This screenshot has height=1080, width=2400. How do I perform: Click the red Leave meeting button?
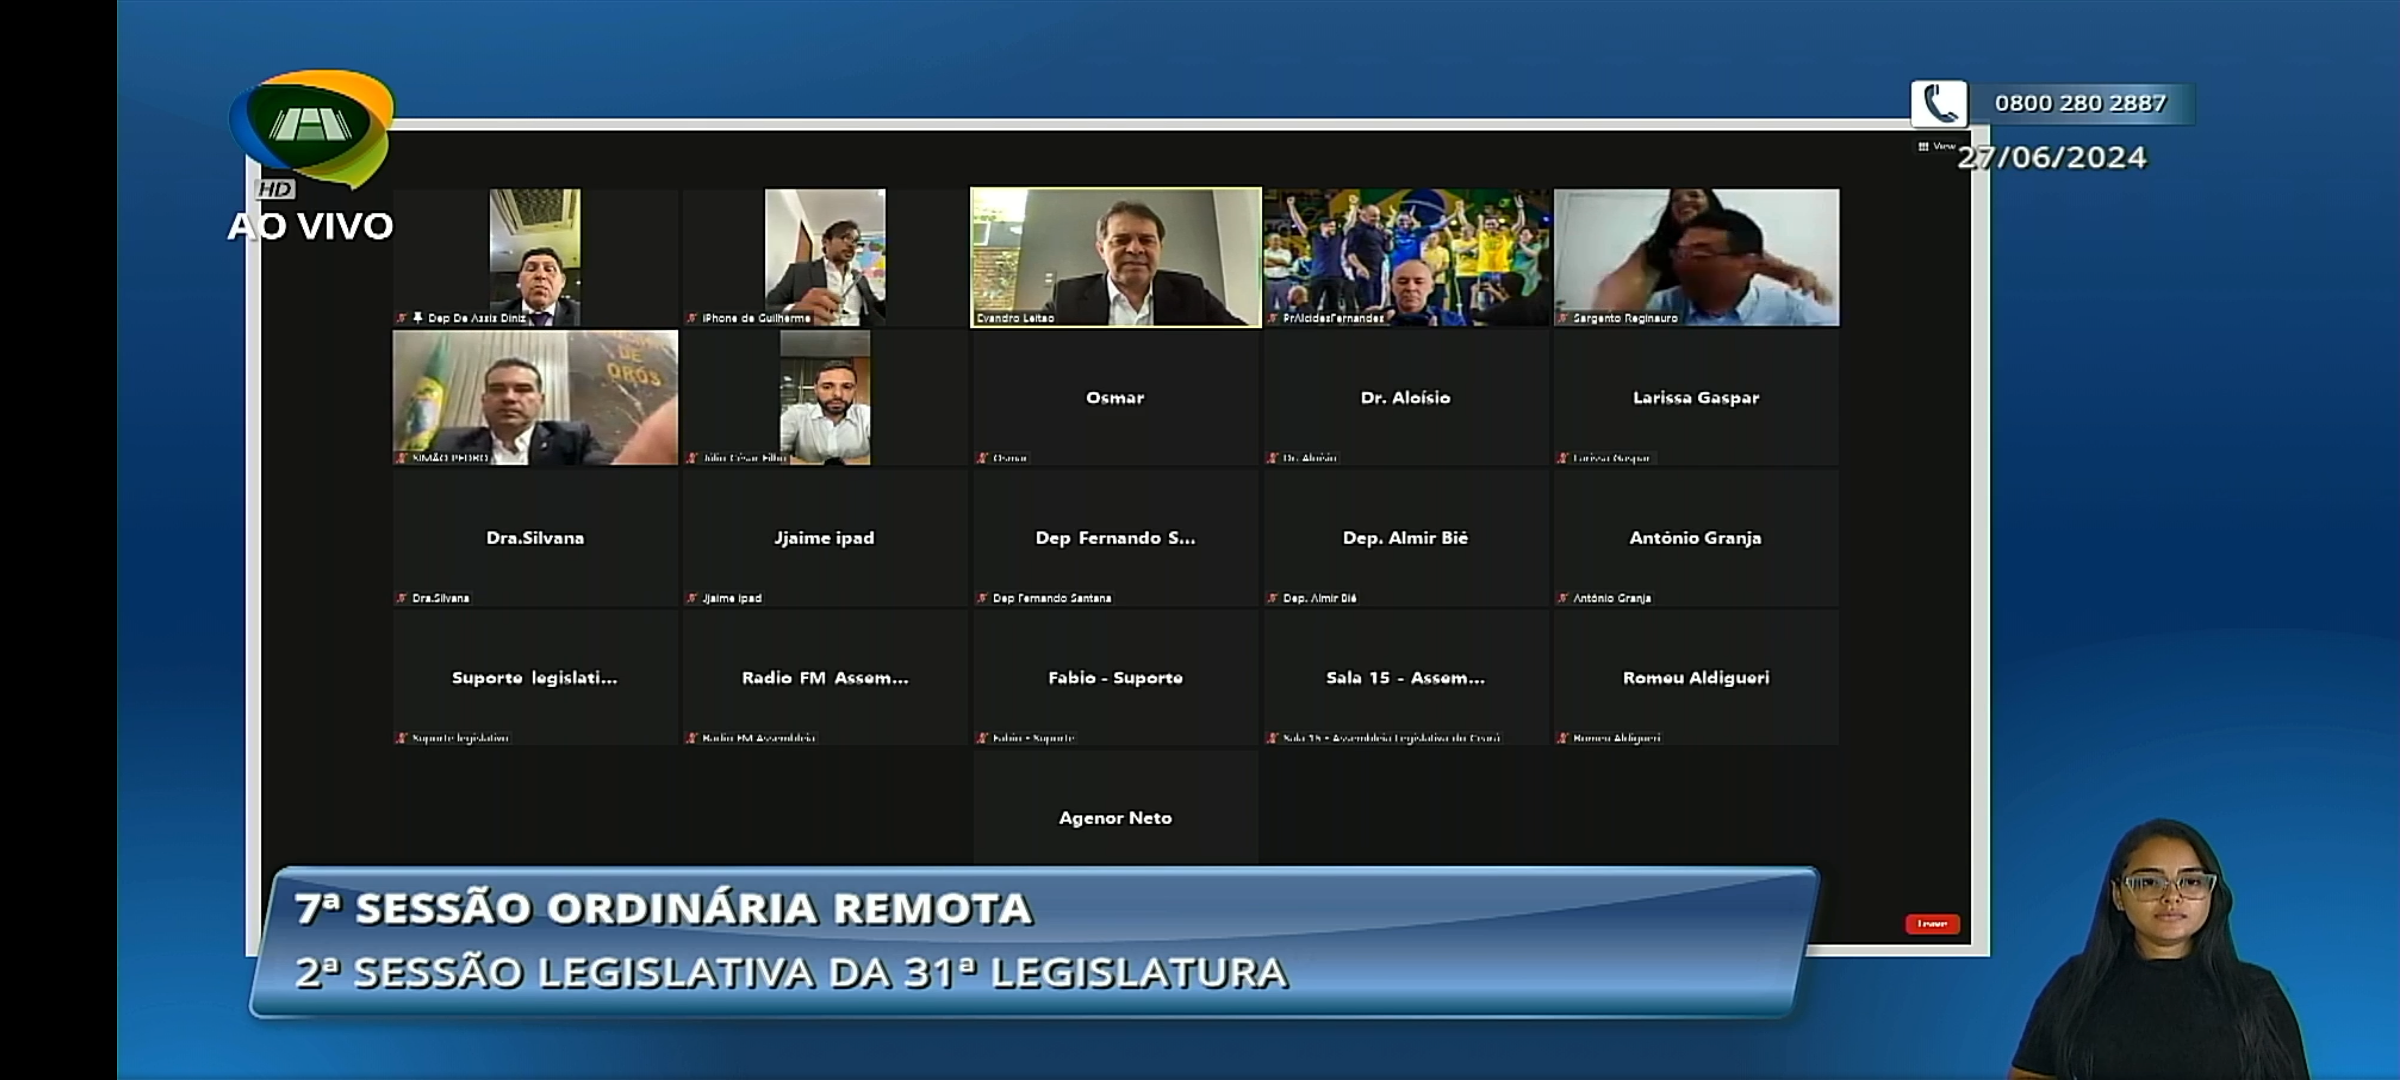pos(1931,924)
